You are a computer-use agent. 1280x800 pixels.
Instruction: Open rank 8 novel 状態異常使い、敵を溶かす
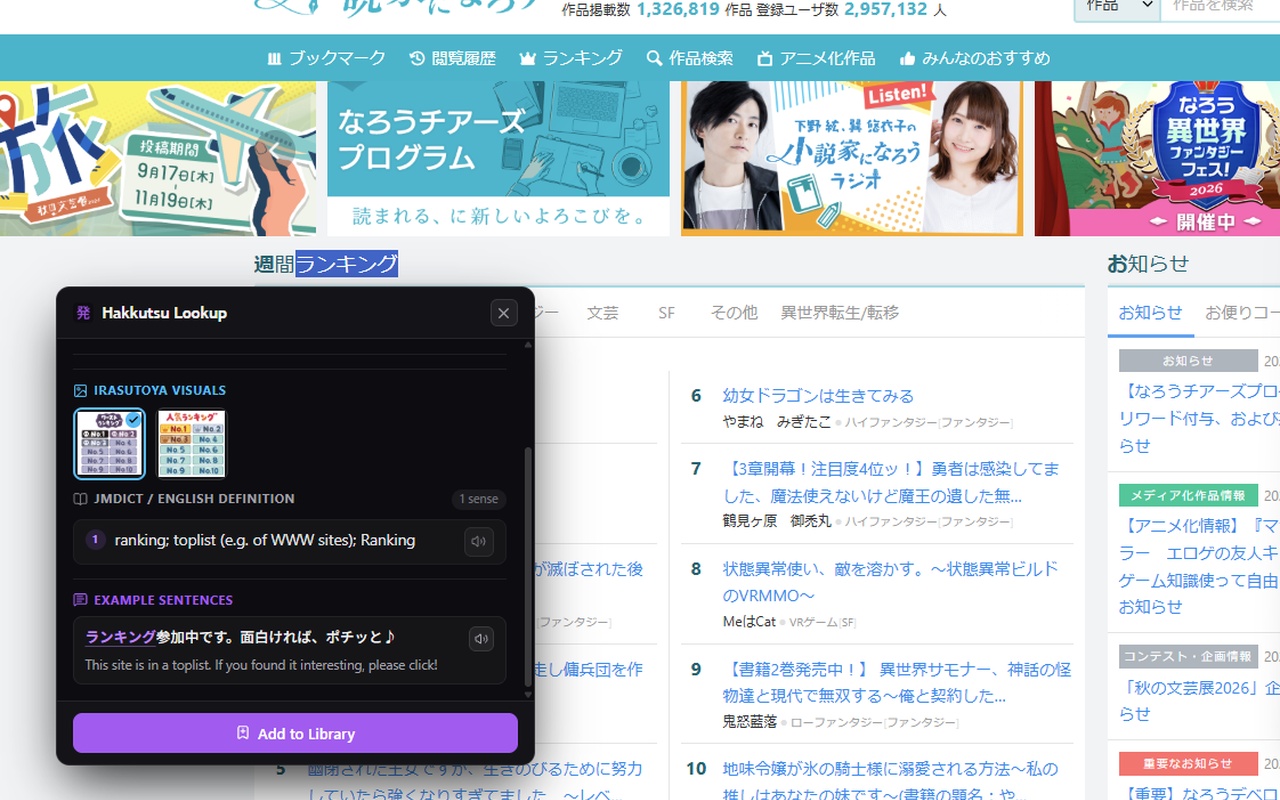pyautogui.click(x=890, y=582)
